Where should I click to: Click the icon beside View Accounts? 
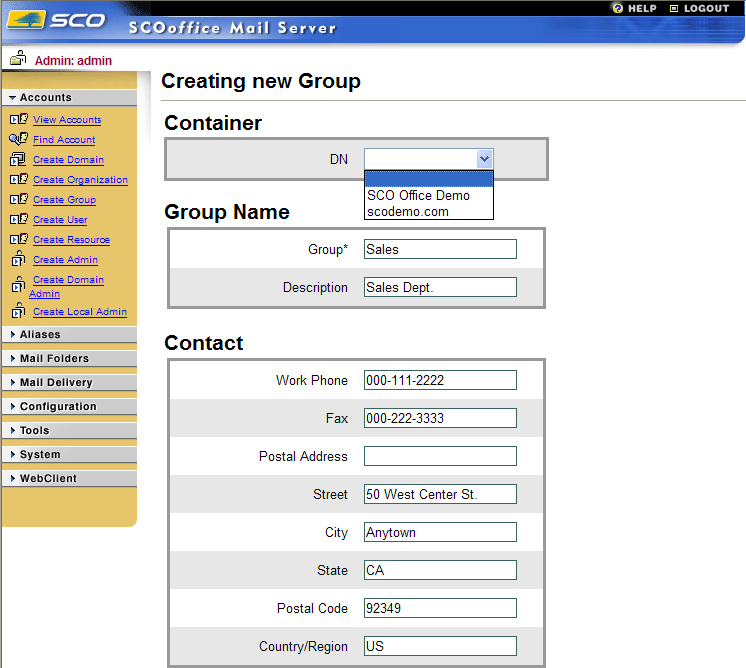coord(18,120)
